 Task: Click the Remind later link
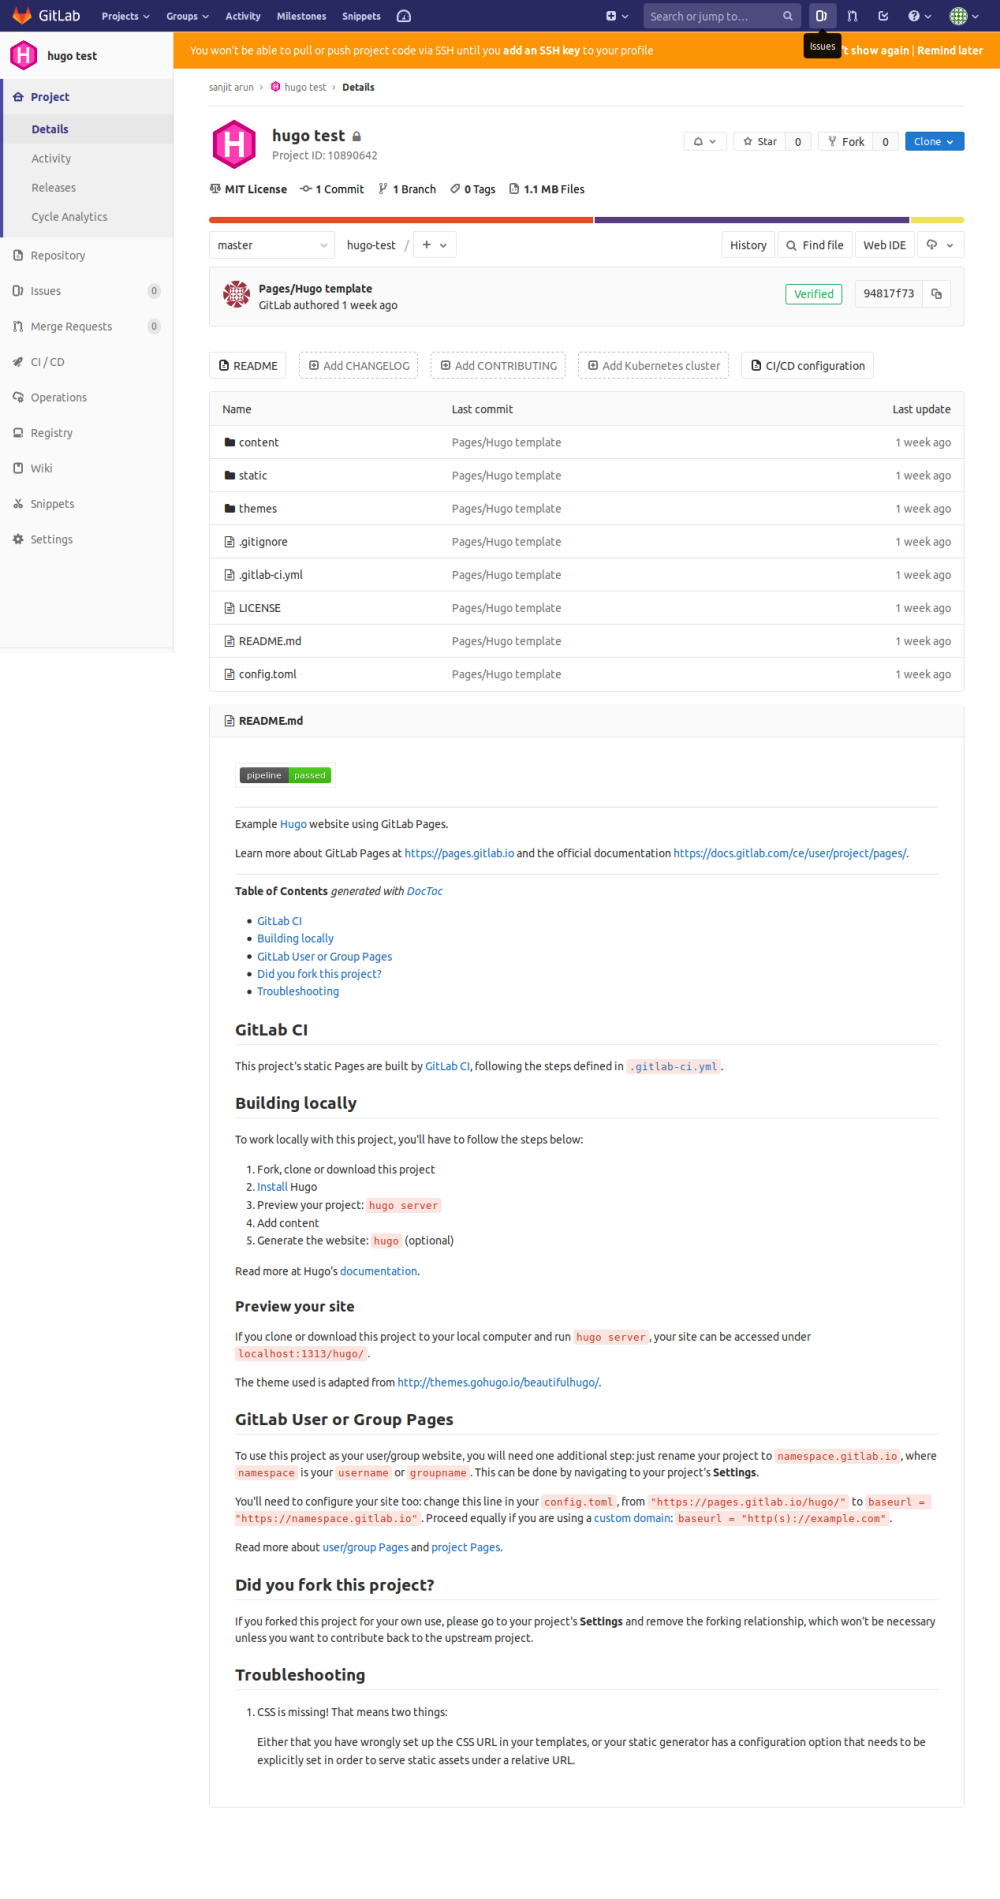point(949,50)
